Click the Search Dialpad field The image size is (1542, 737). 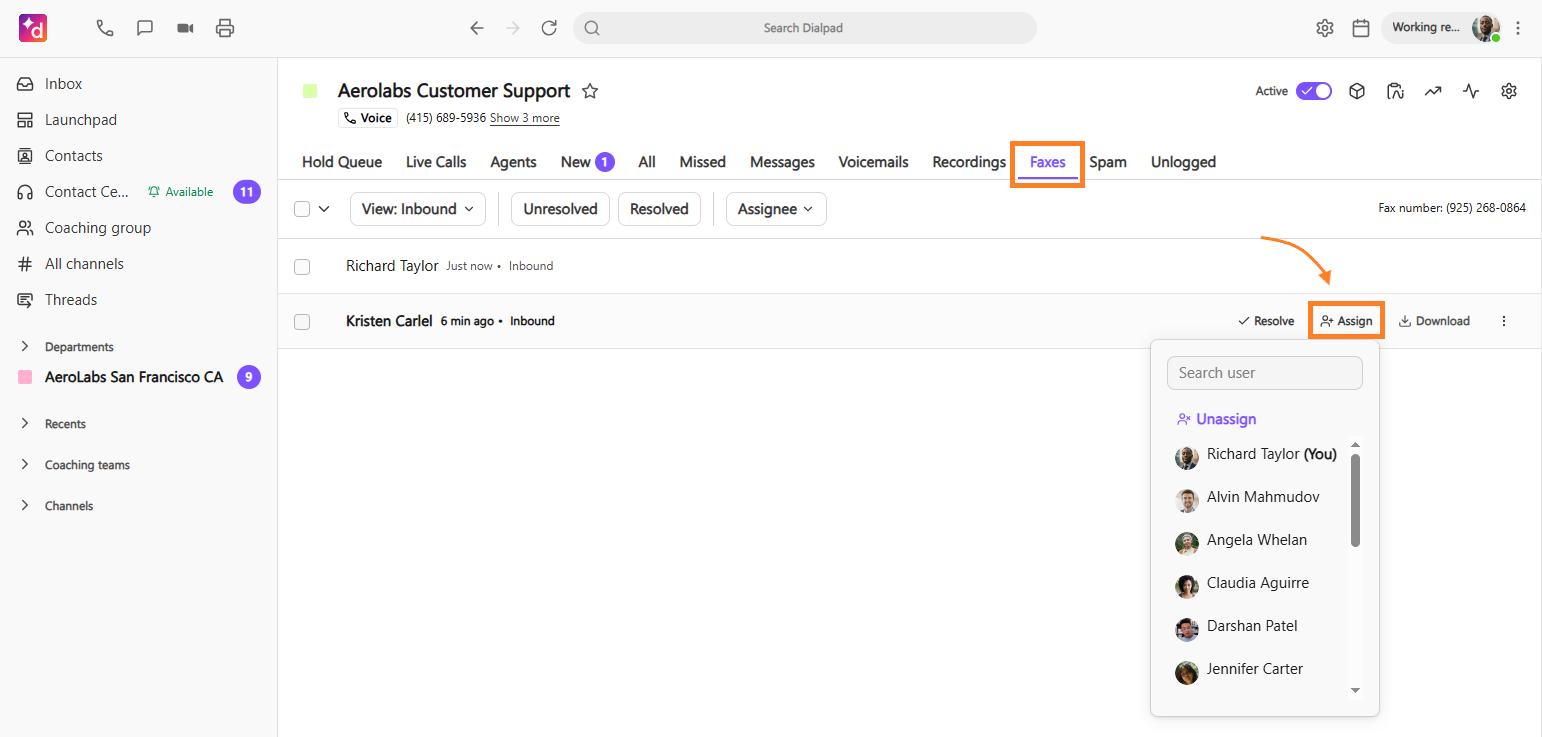[x=805, y=28]
